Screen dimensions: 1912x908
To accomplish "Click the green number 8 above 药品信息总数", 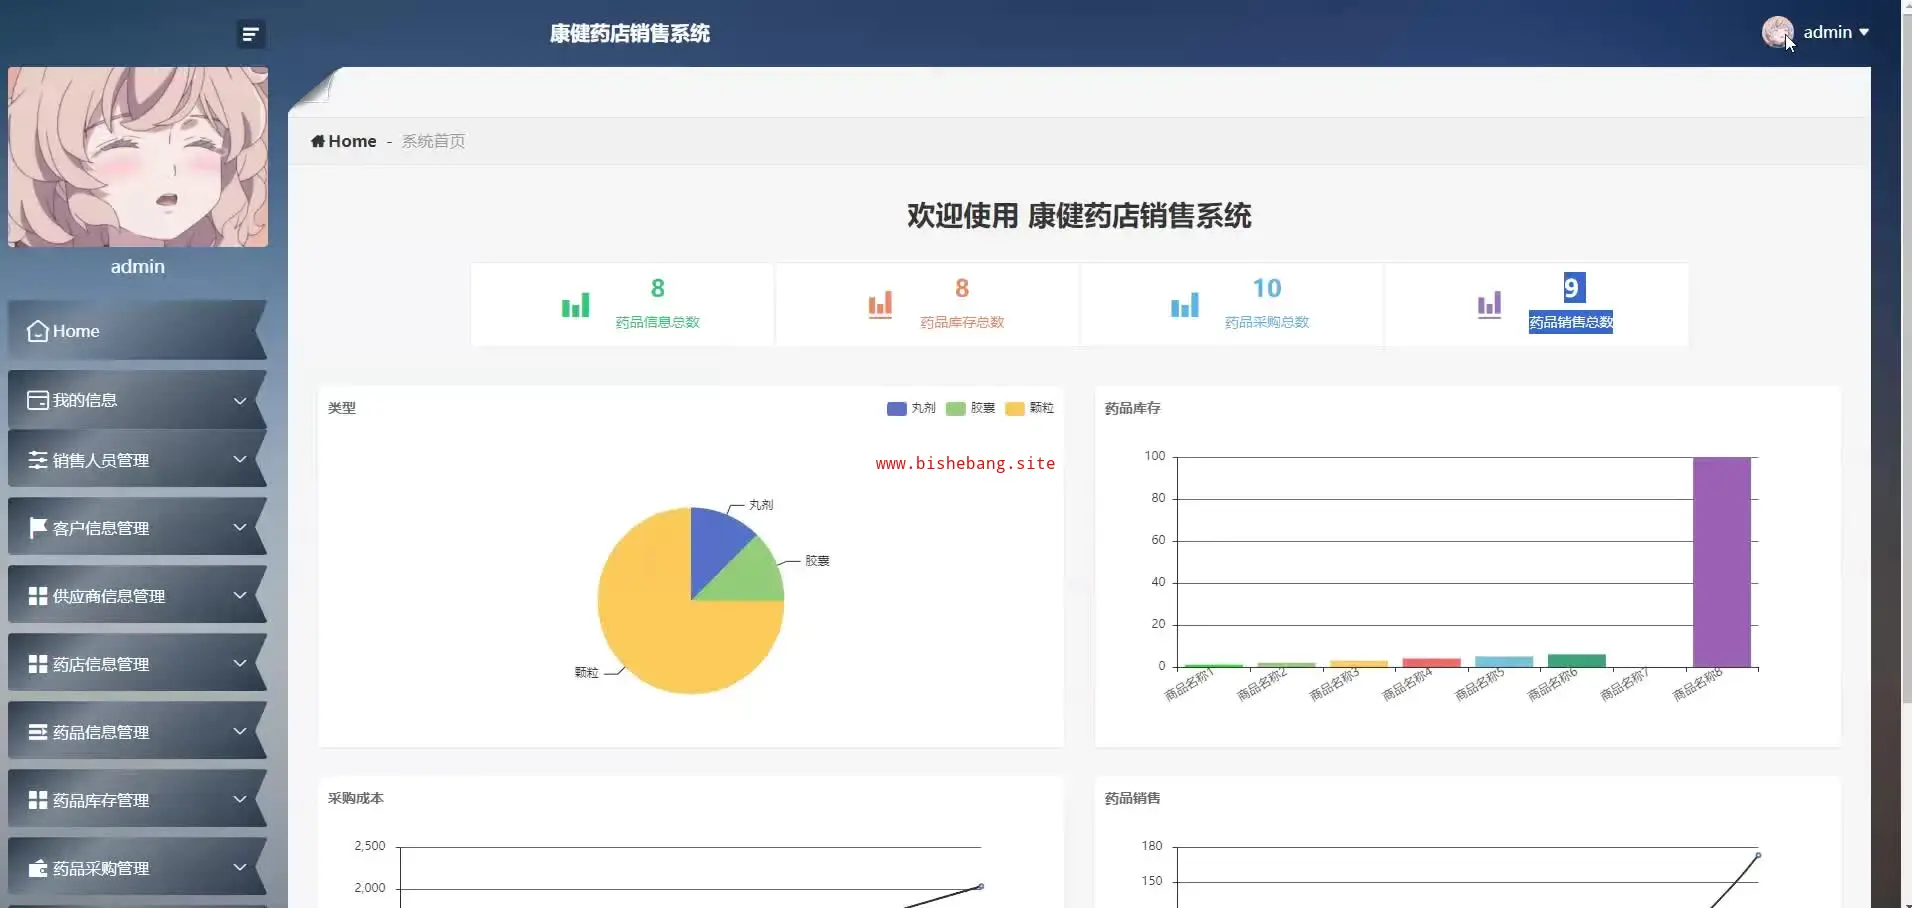I will [658, 288].
